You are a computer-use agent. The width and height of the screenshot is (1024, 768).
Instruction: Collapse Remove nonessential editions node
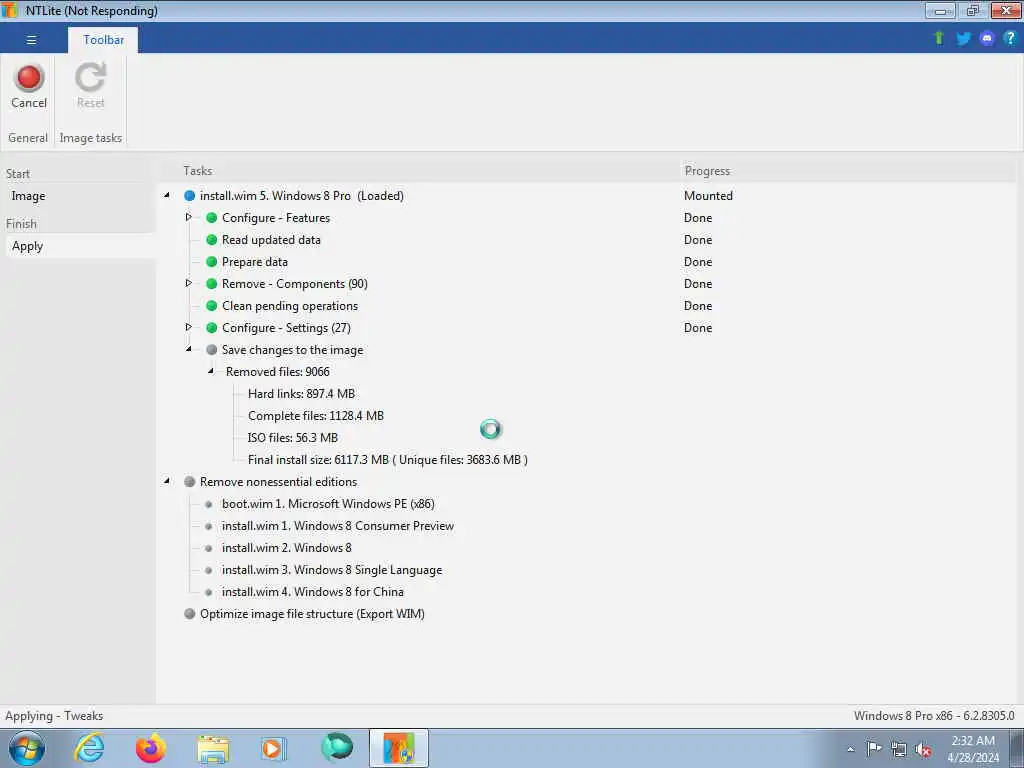167,481
